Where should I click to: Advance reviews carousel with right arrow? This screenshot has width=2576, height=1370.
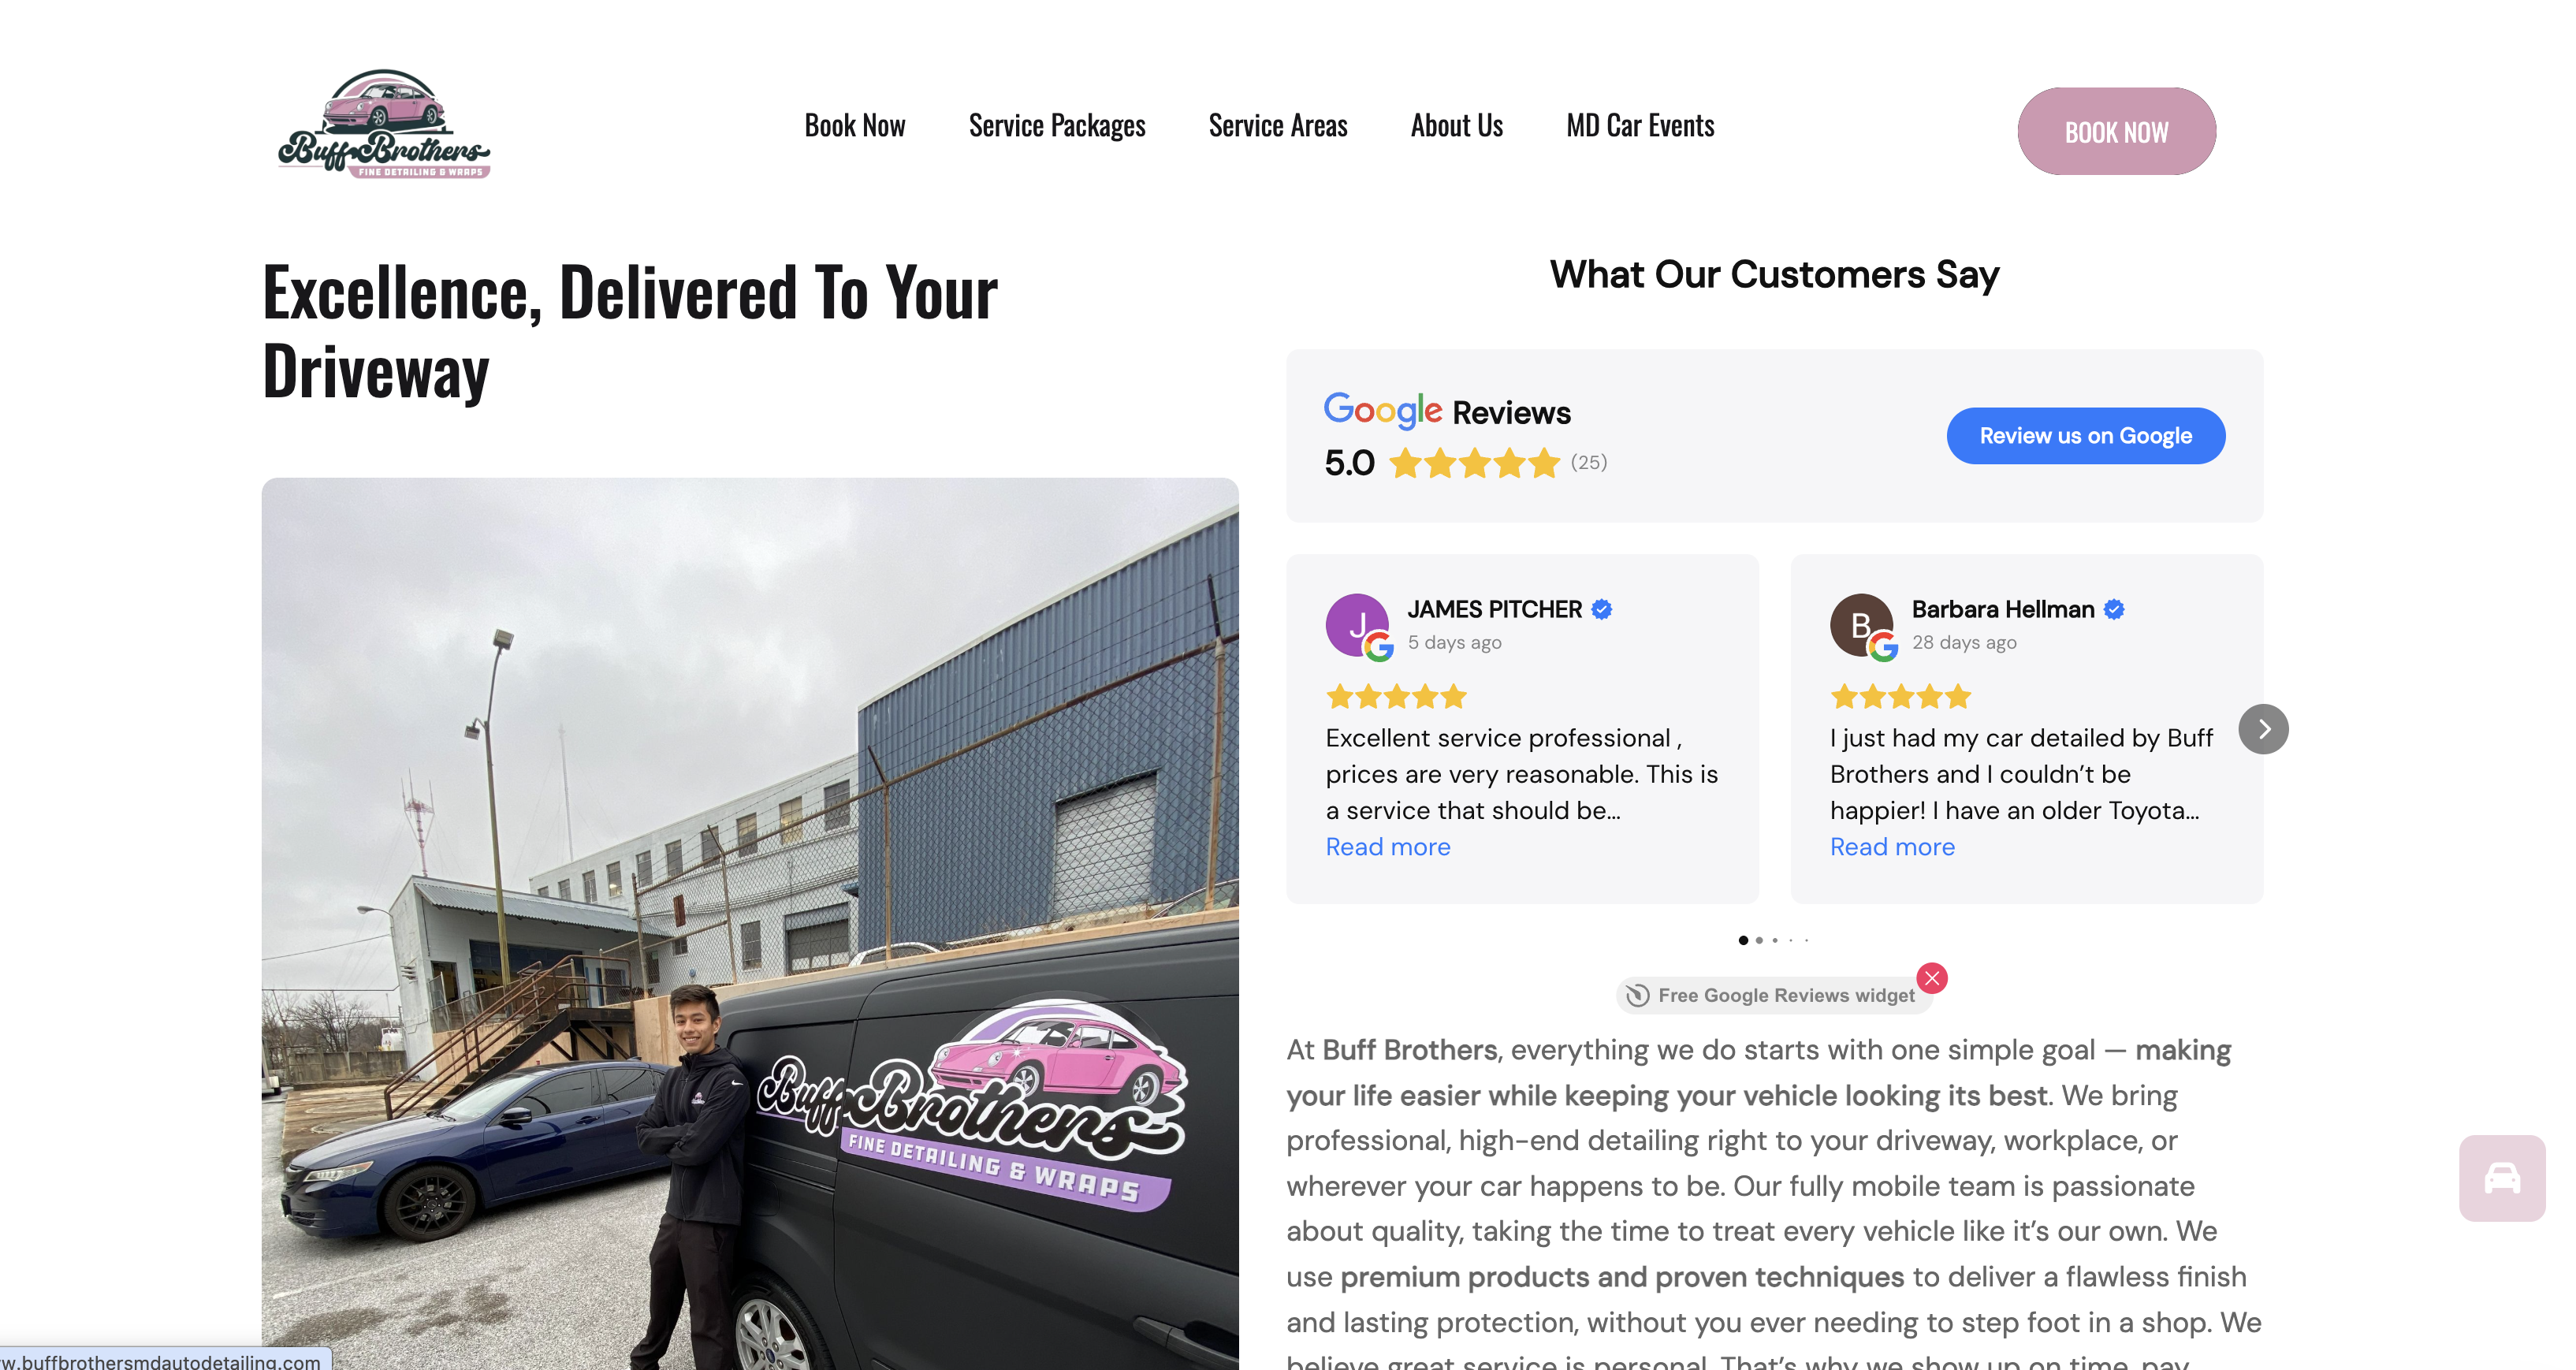[x=2263, y=729]
